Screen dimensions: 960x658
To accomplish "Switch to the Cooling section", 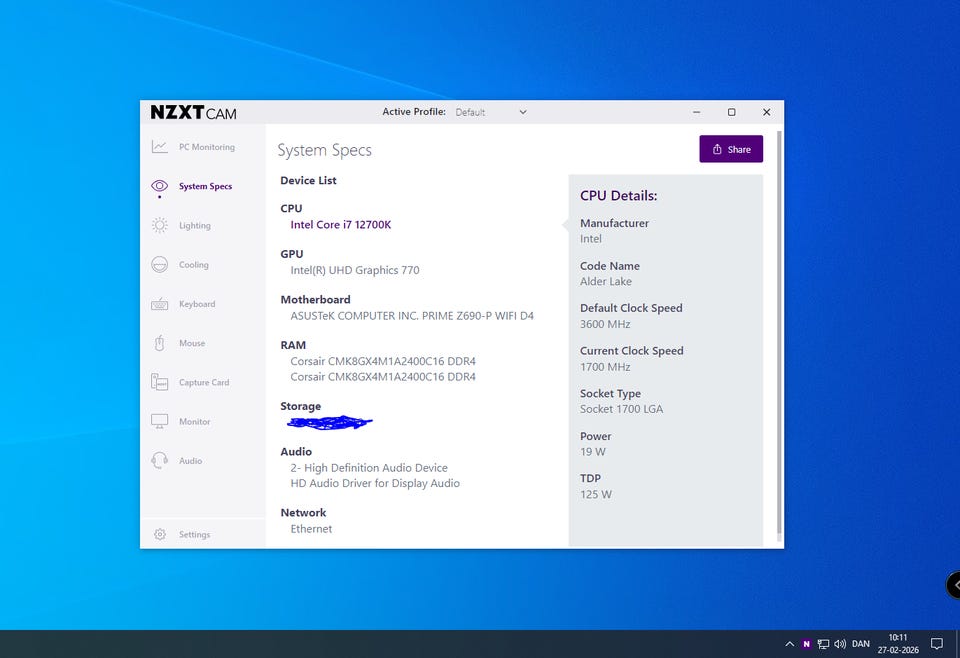I will 193,264.
